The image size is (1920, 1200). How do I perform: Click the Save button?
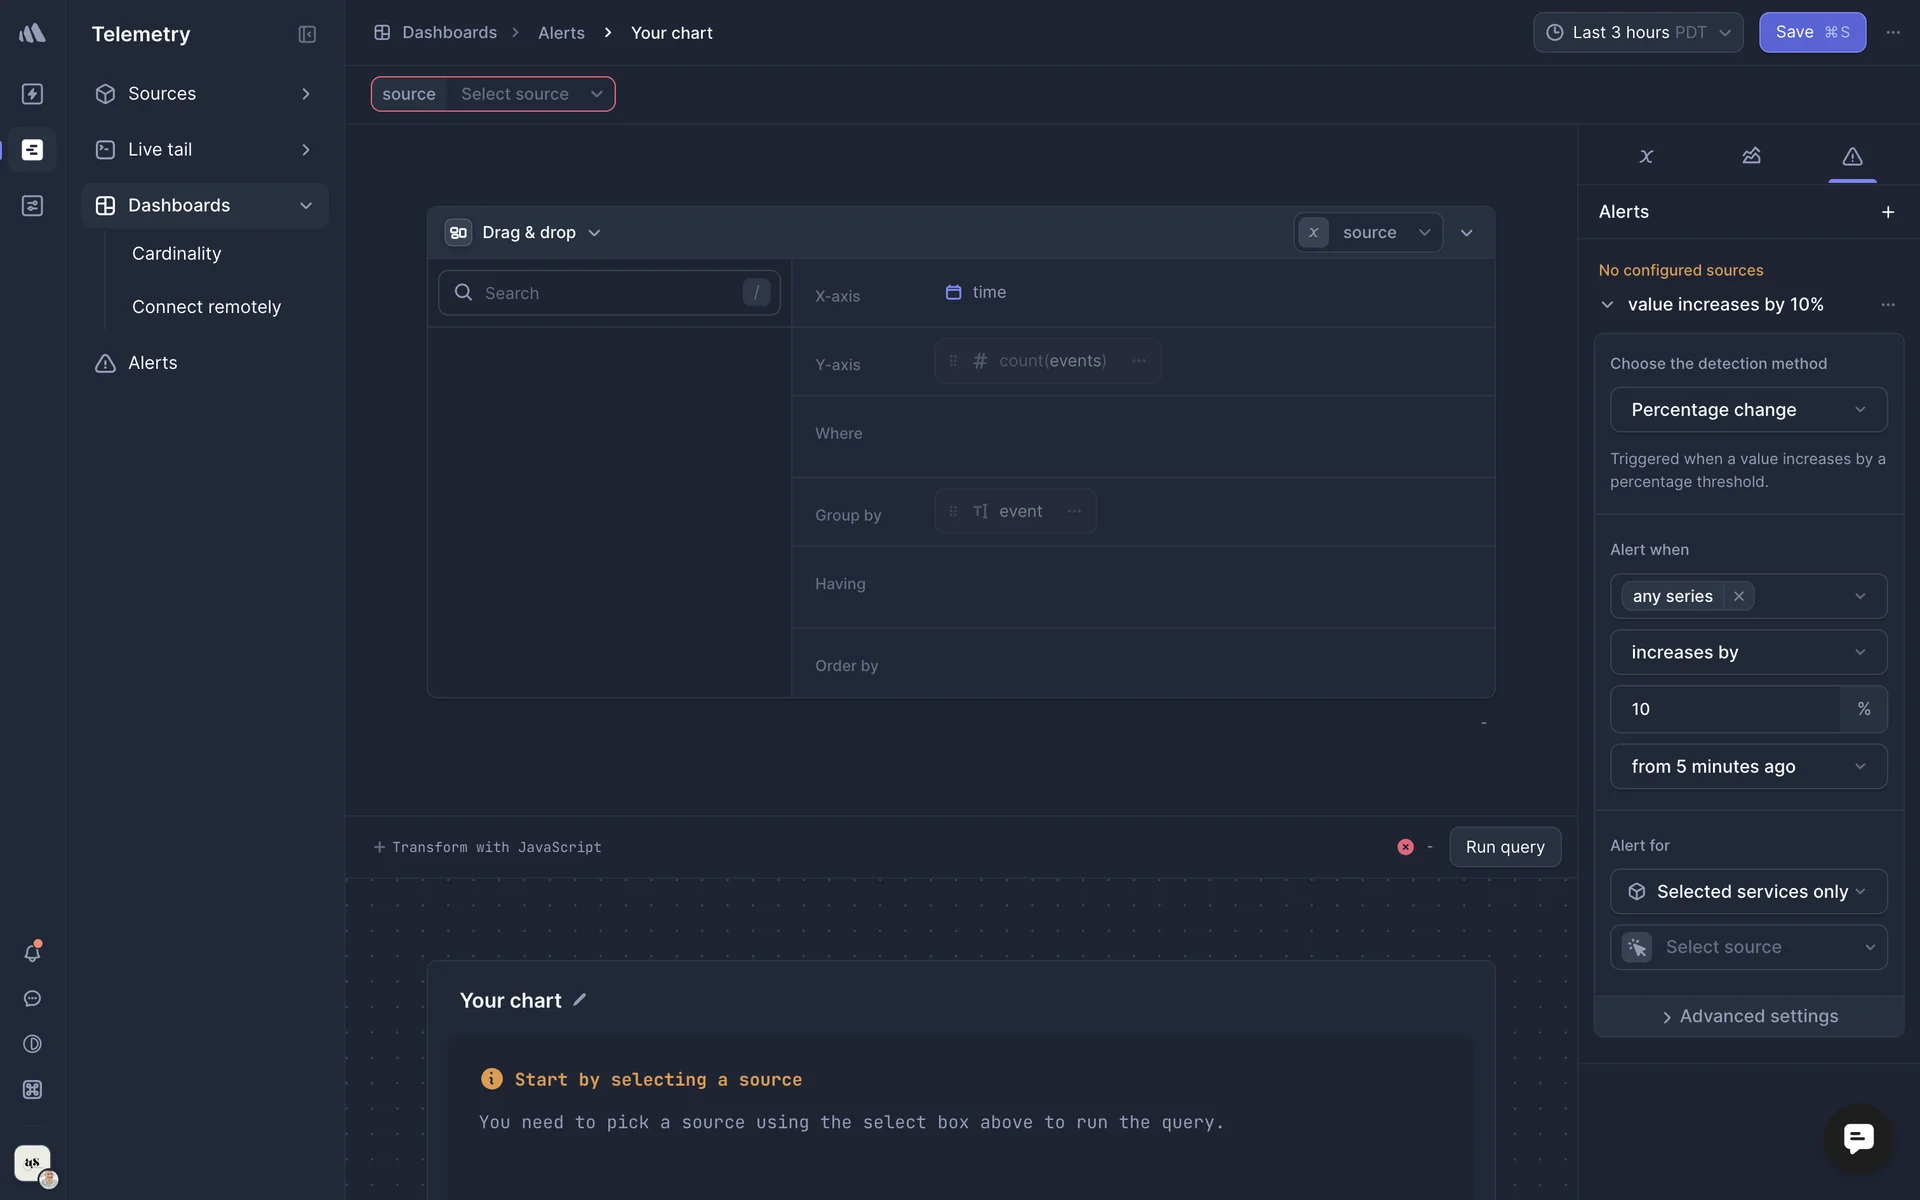[1811, 33]
